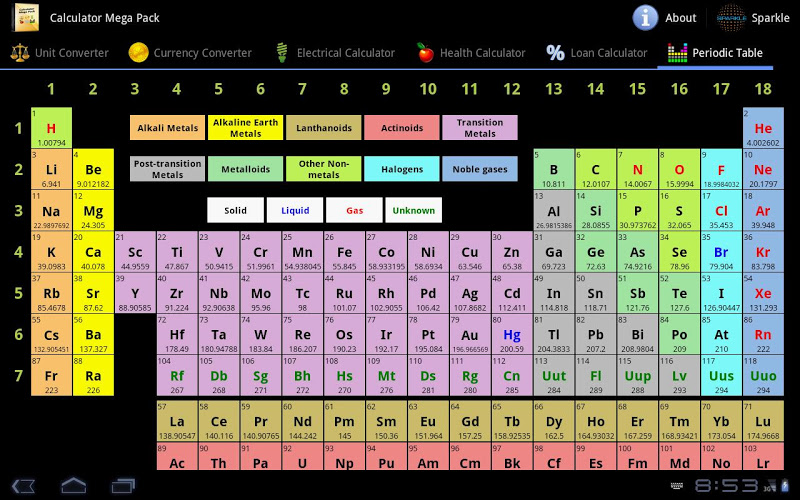Image resolution: width=800 pixels, height=500 pixels.
Task: Tap the gold coin Currency Converter icon
Action: pos(138,53)
